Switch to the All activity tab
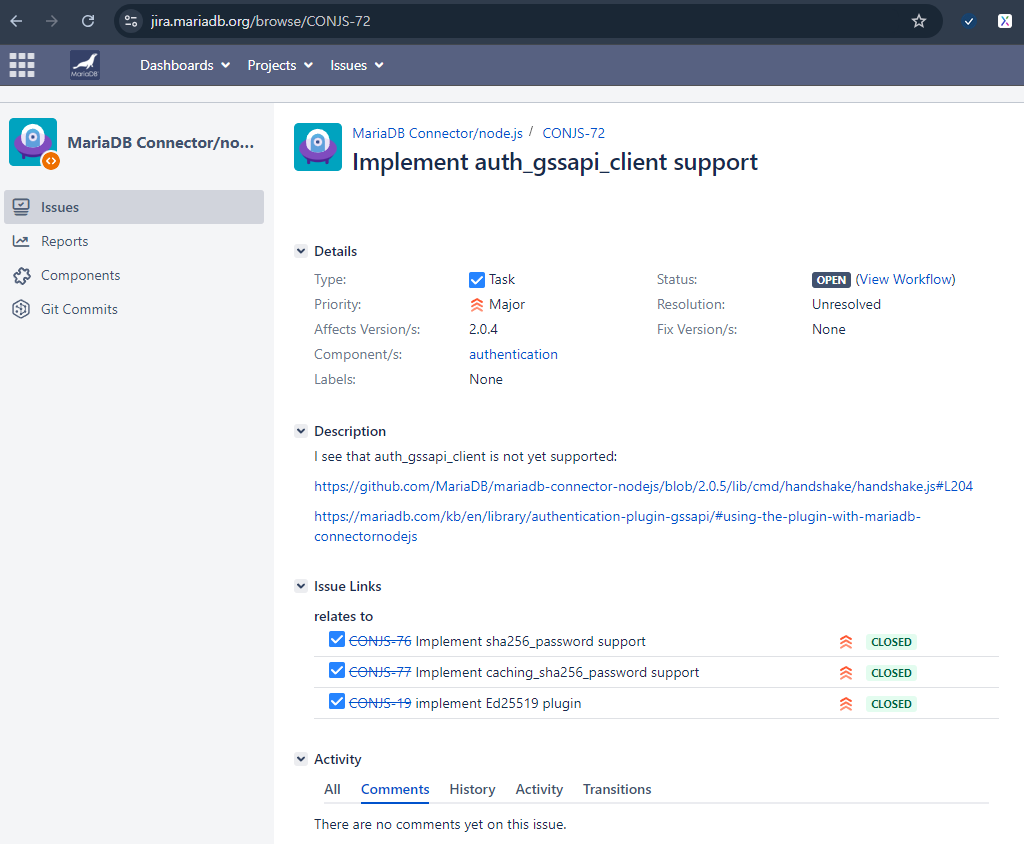The width and height of the screenshot is (1024, 844). click(332, 789)
